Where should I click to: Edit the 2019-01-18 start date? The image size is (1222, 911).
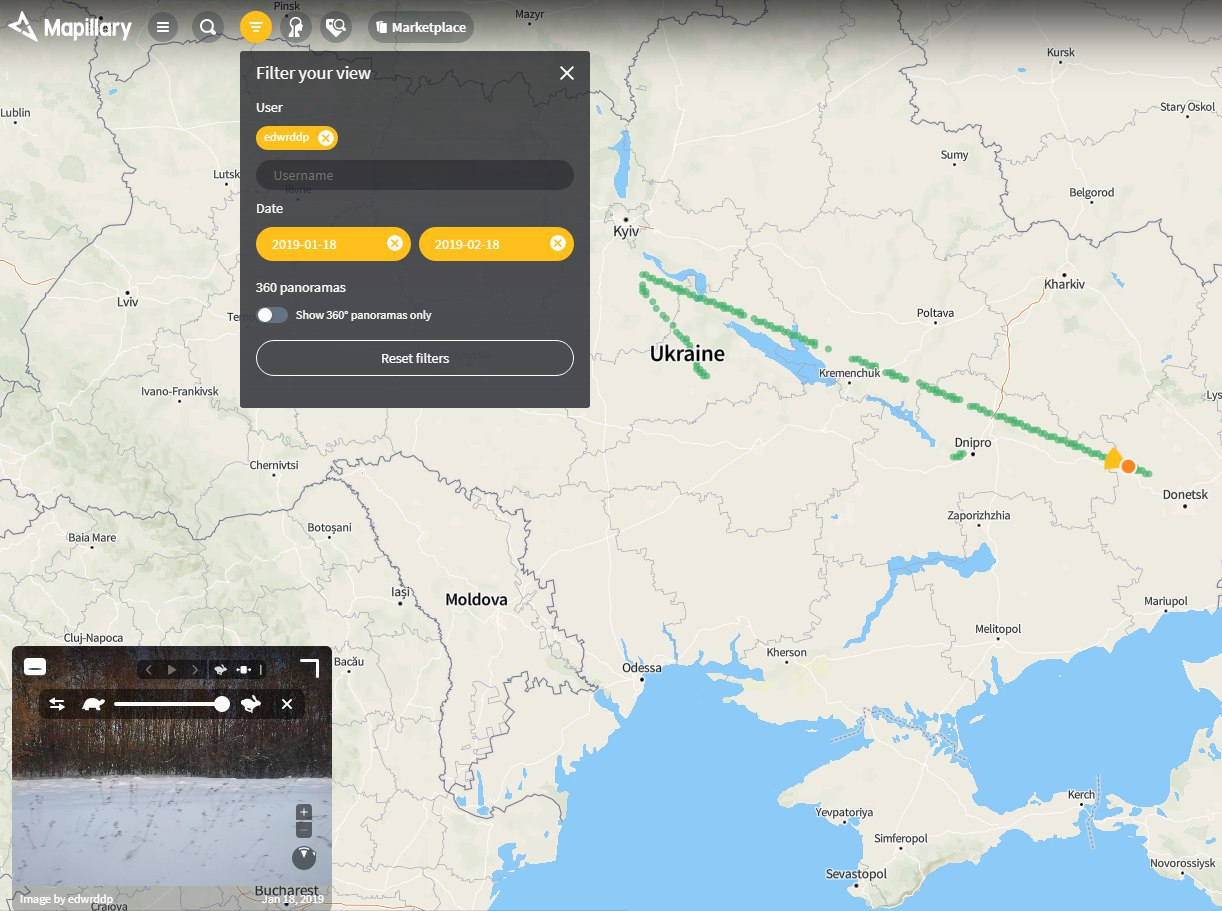pos(318,244)
